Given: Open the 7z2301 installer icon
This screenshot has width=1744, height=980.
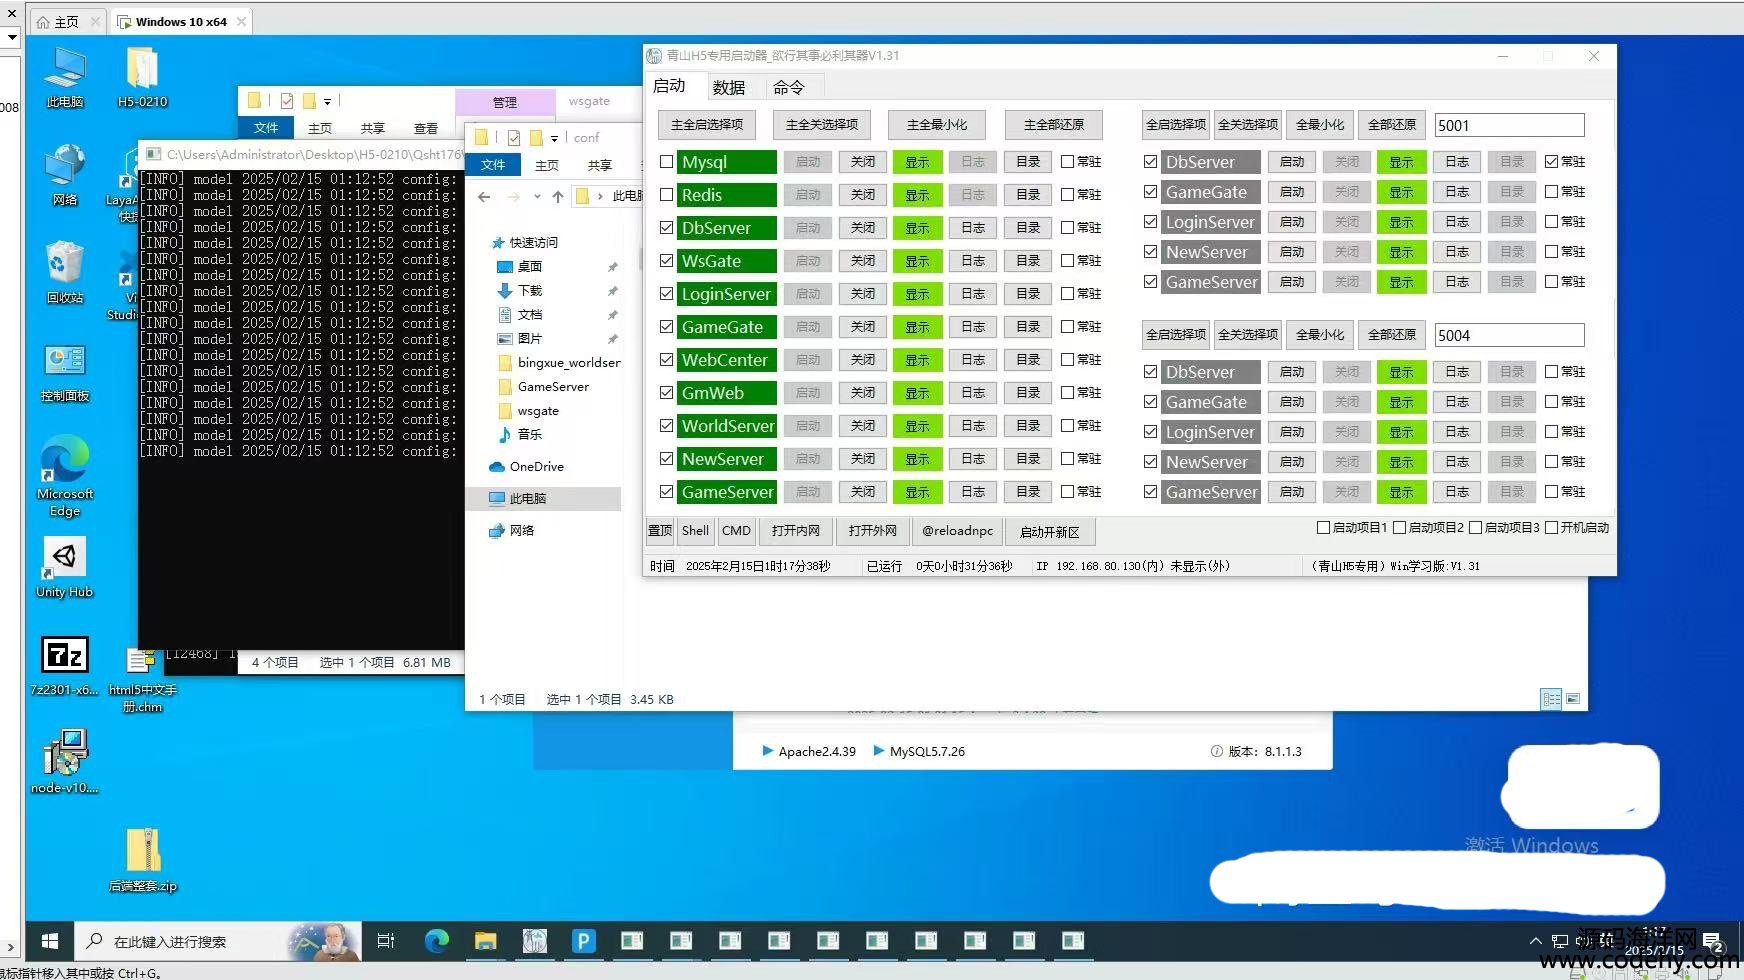Looking at the screenshot, I should tap(65, 666).
